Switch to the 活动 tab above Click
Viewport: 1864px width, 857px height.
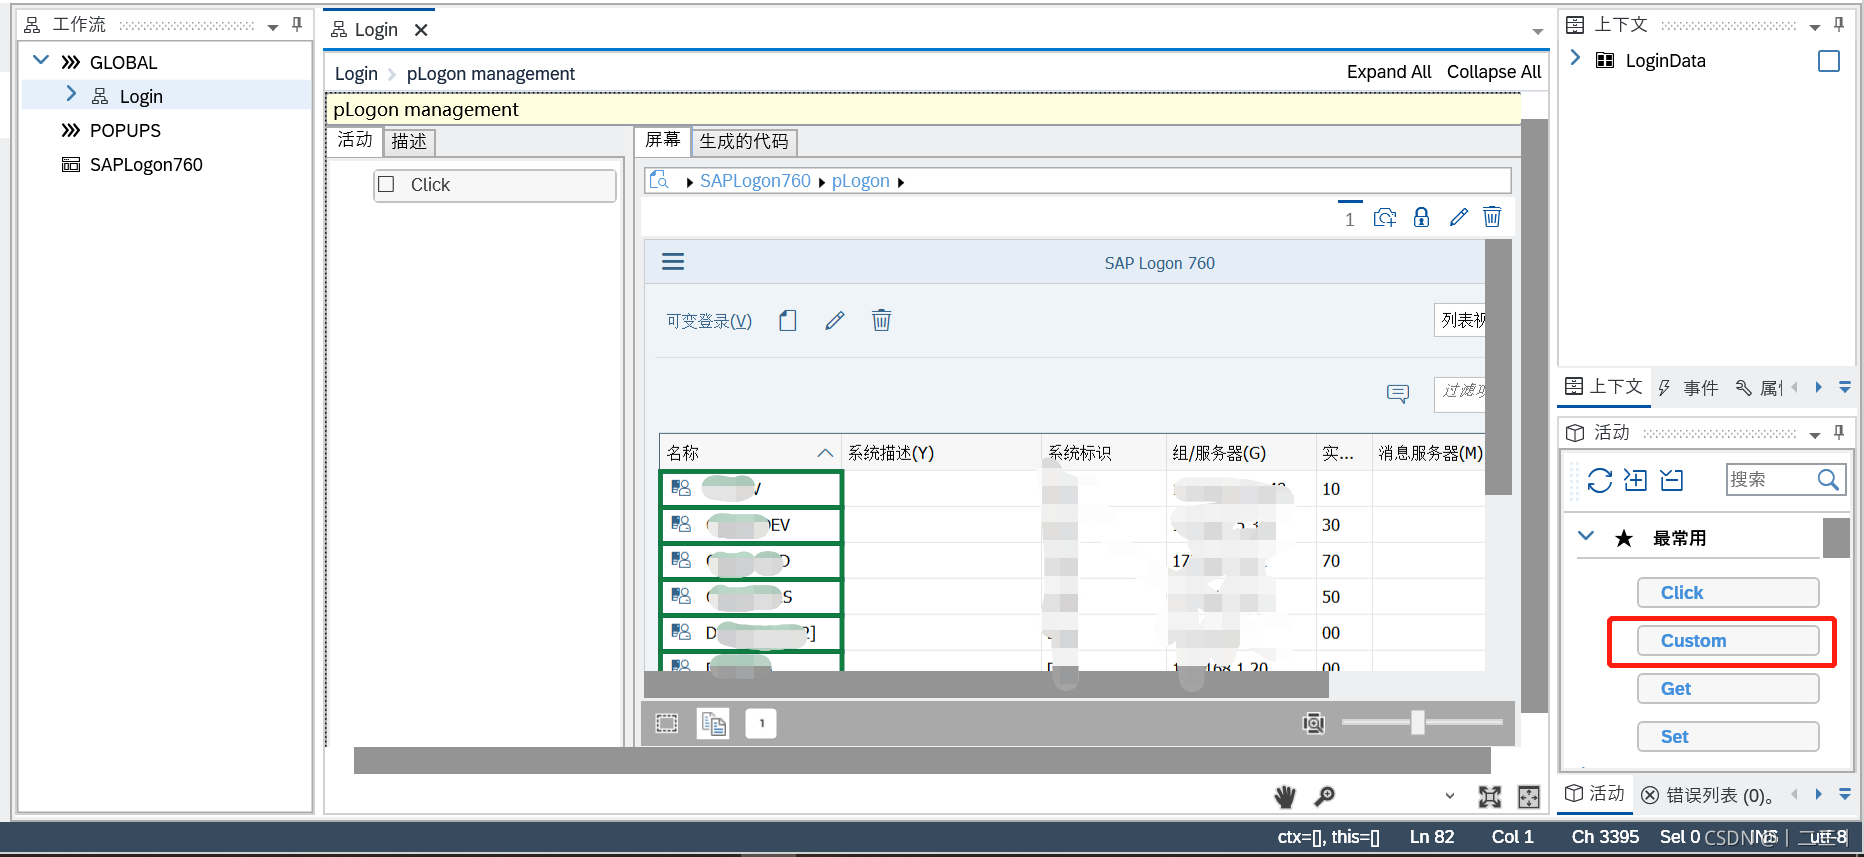[355, 140]
